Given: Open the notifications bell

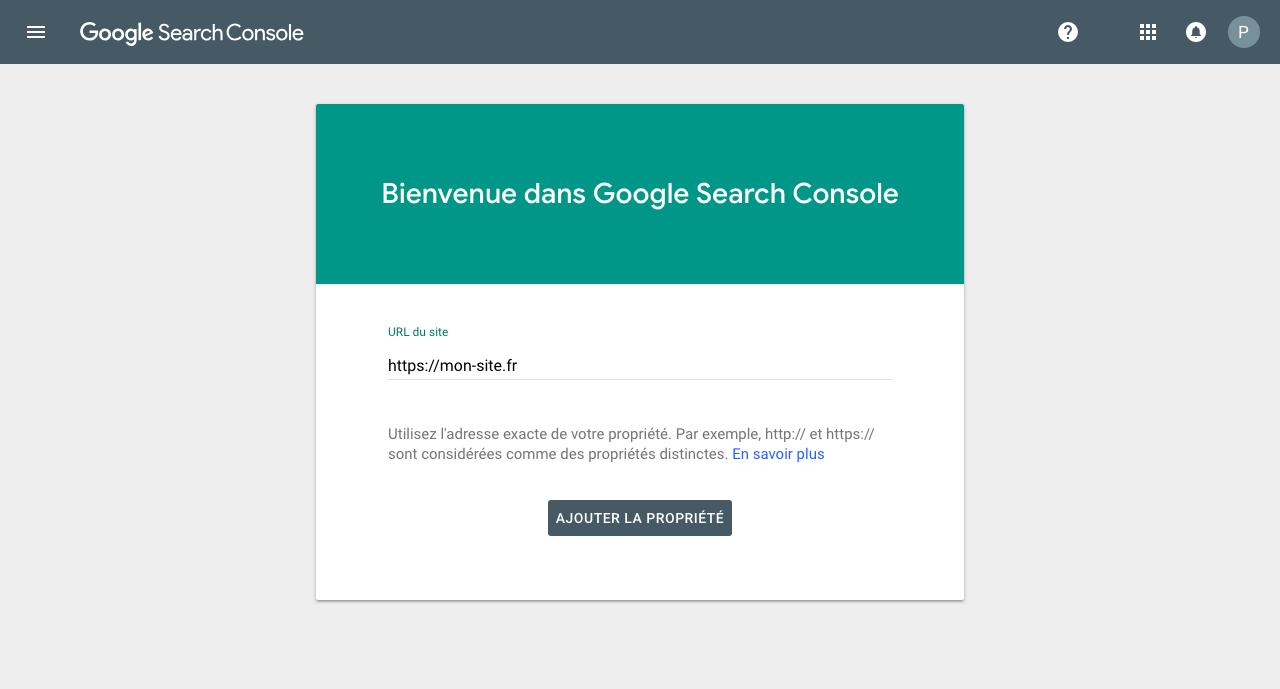Looking at the screenshot, I should click(1195, 32).
